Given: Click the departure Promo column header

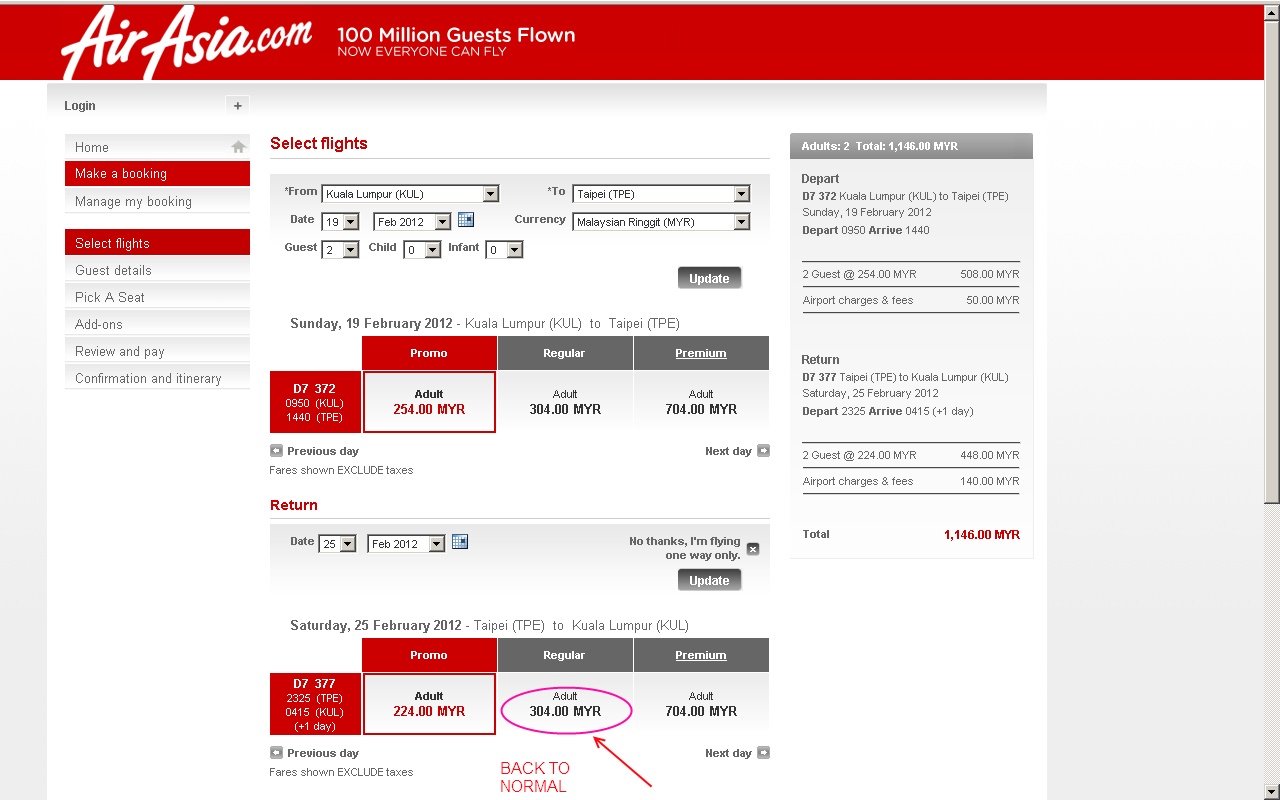Looking at the screenshot, I should point(429,353).
